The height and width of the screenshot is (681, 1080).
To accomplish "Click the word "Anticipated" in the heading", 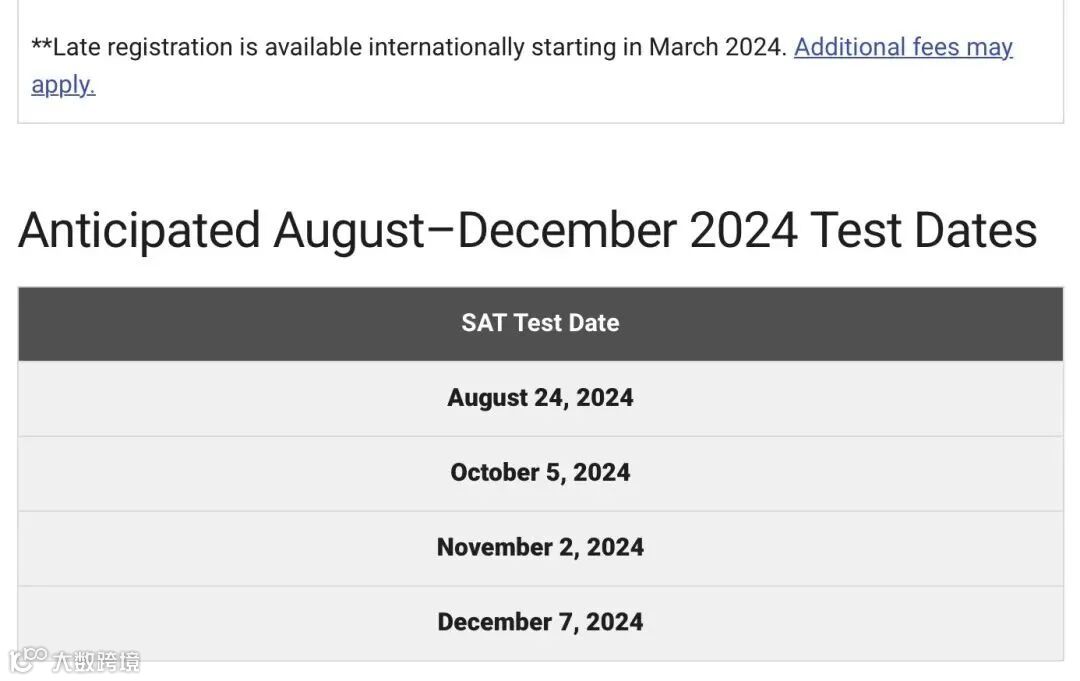I will [139, 231].
